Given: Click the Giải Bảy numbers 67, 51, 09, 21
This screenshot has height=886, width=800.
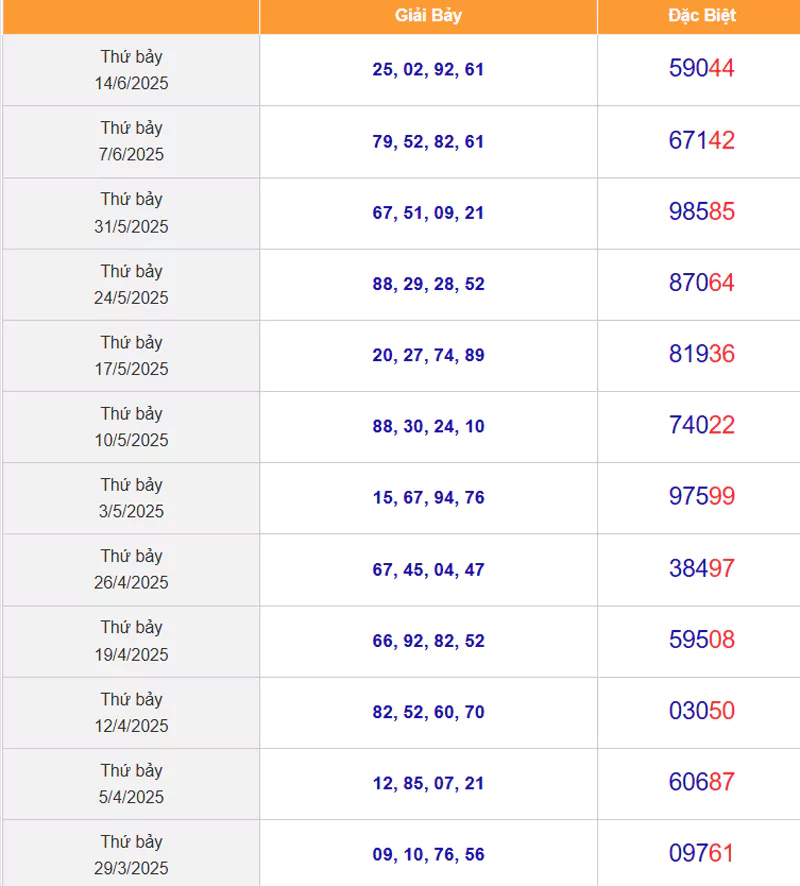Looking at the screenshot, I should [x=428, y=213].
